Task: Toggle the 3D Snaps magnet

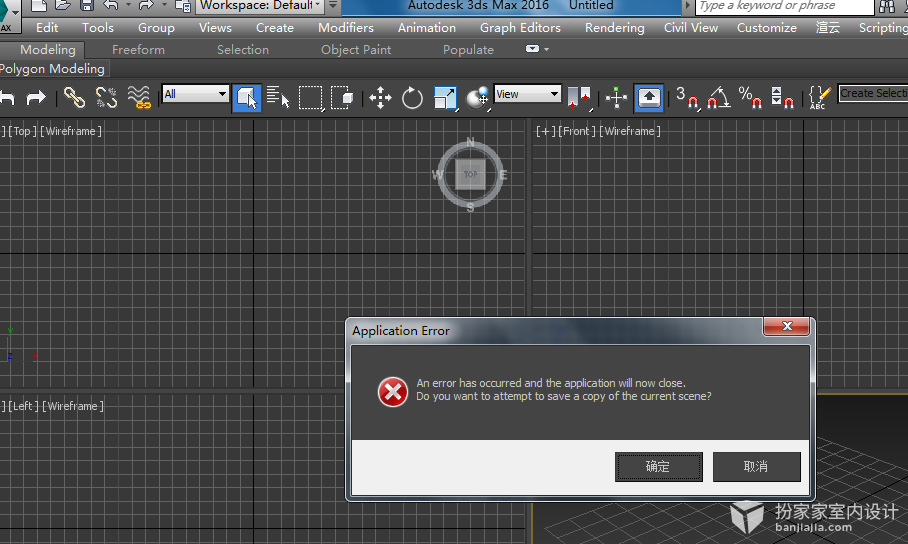Action: point(687,97)
